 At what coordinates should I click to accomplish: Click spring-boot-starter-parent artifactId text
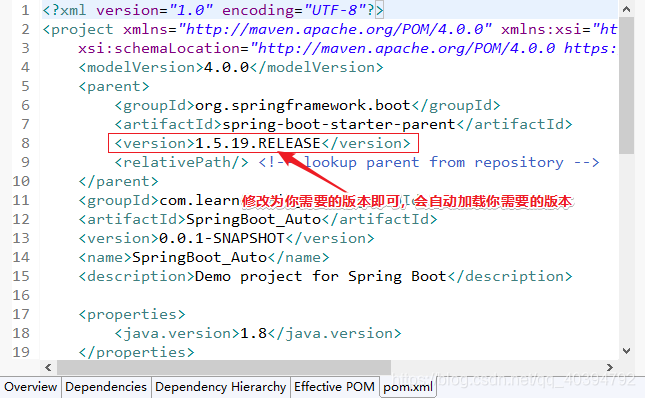(339, 124)
